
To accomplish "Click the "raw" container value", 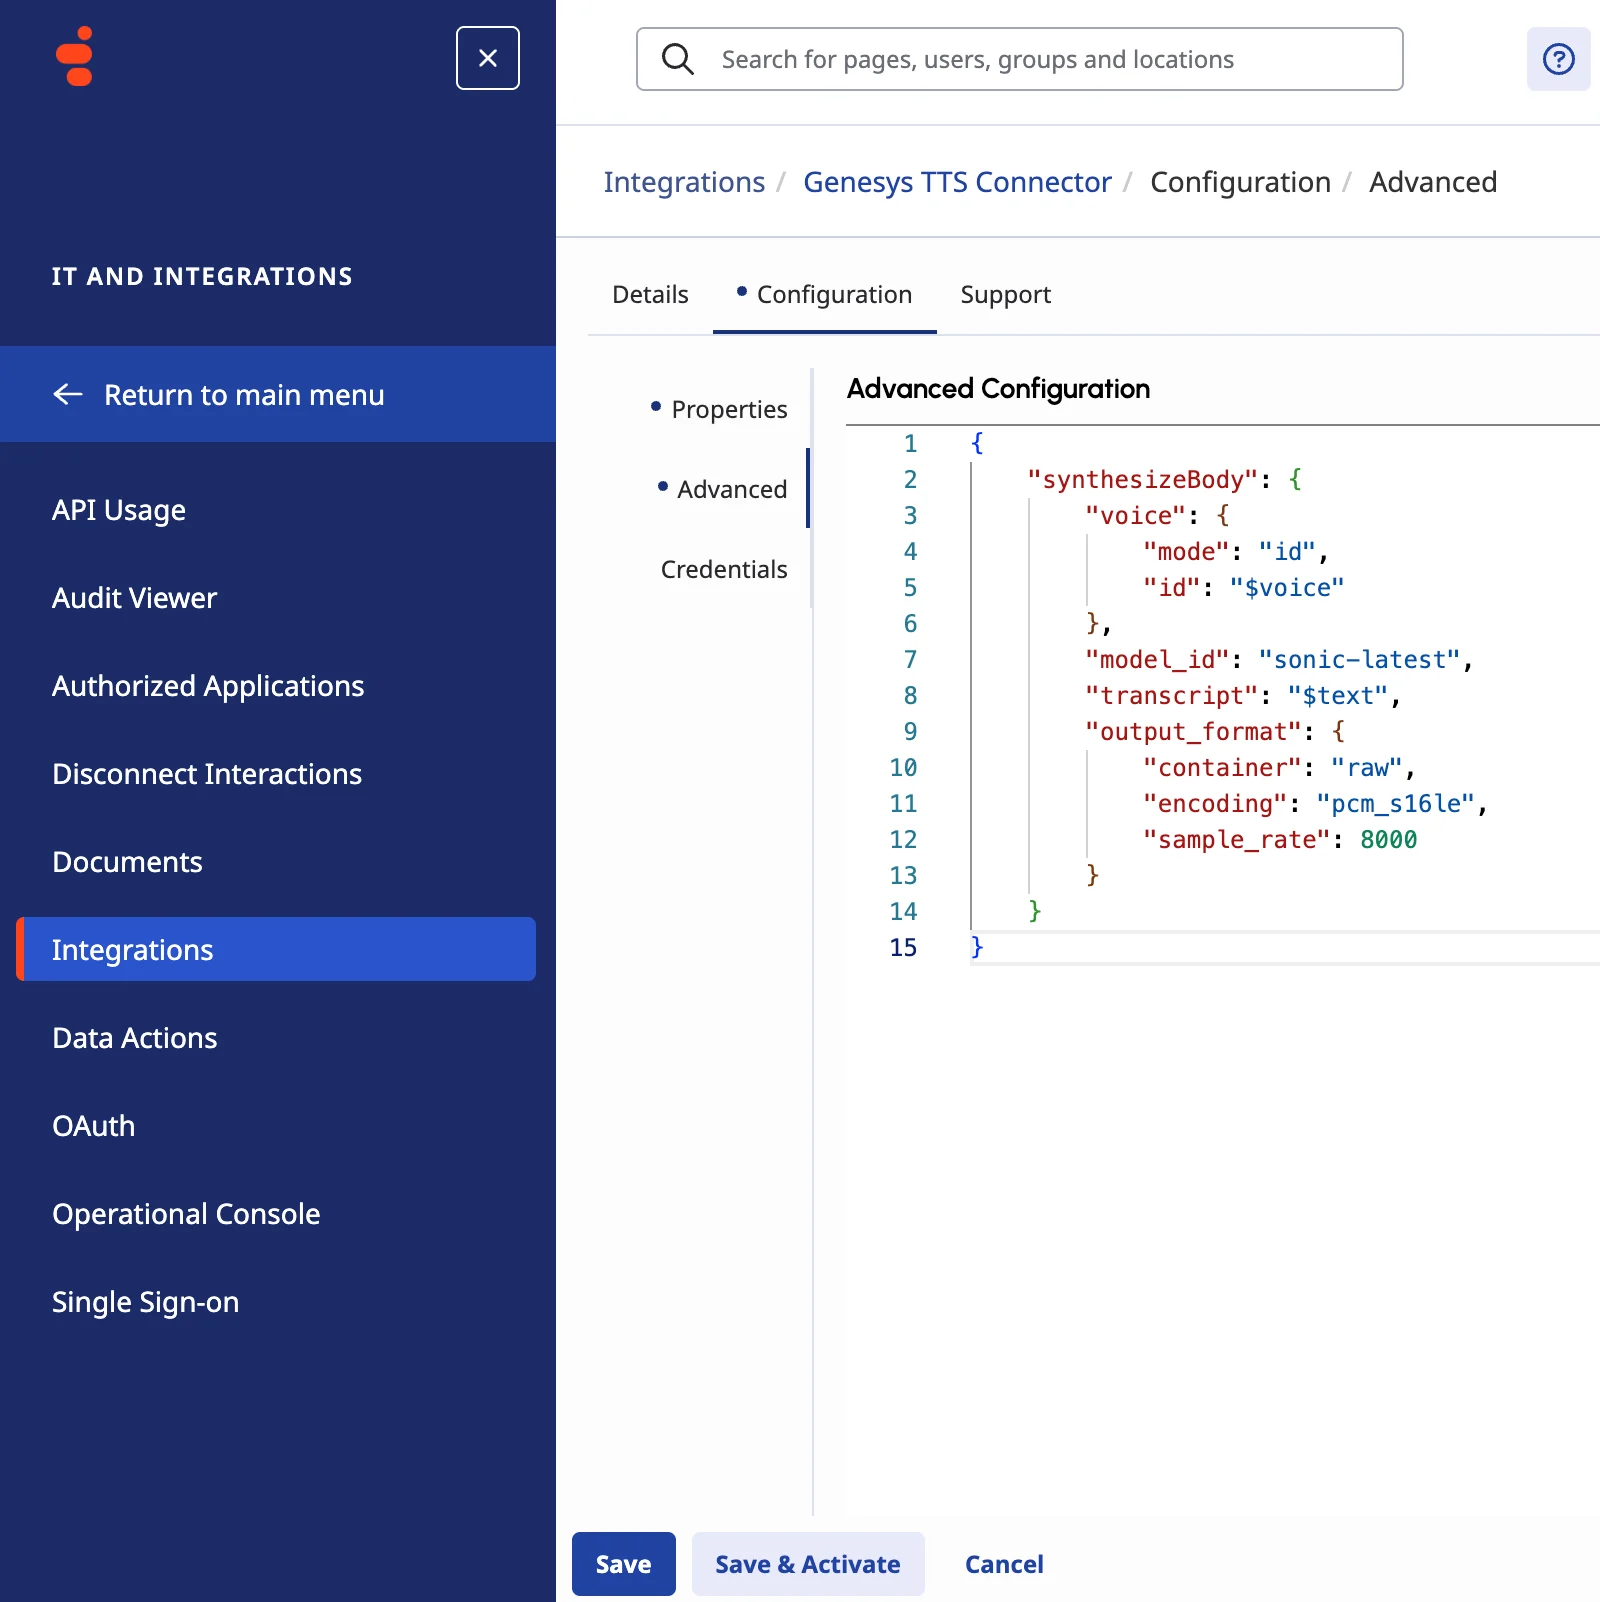I will click(1367, 768).
